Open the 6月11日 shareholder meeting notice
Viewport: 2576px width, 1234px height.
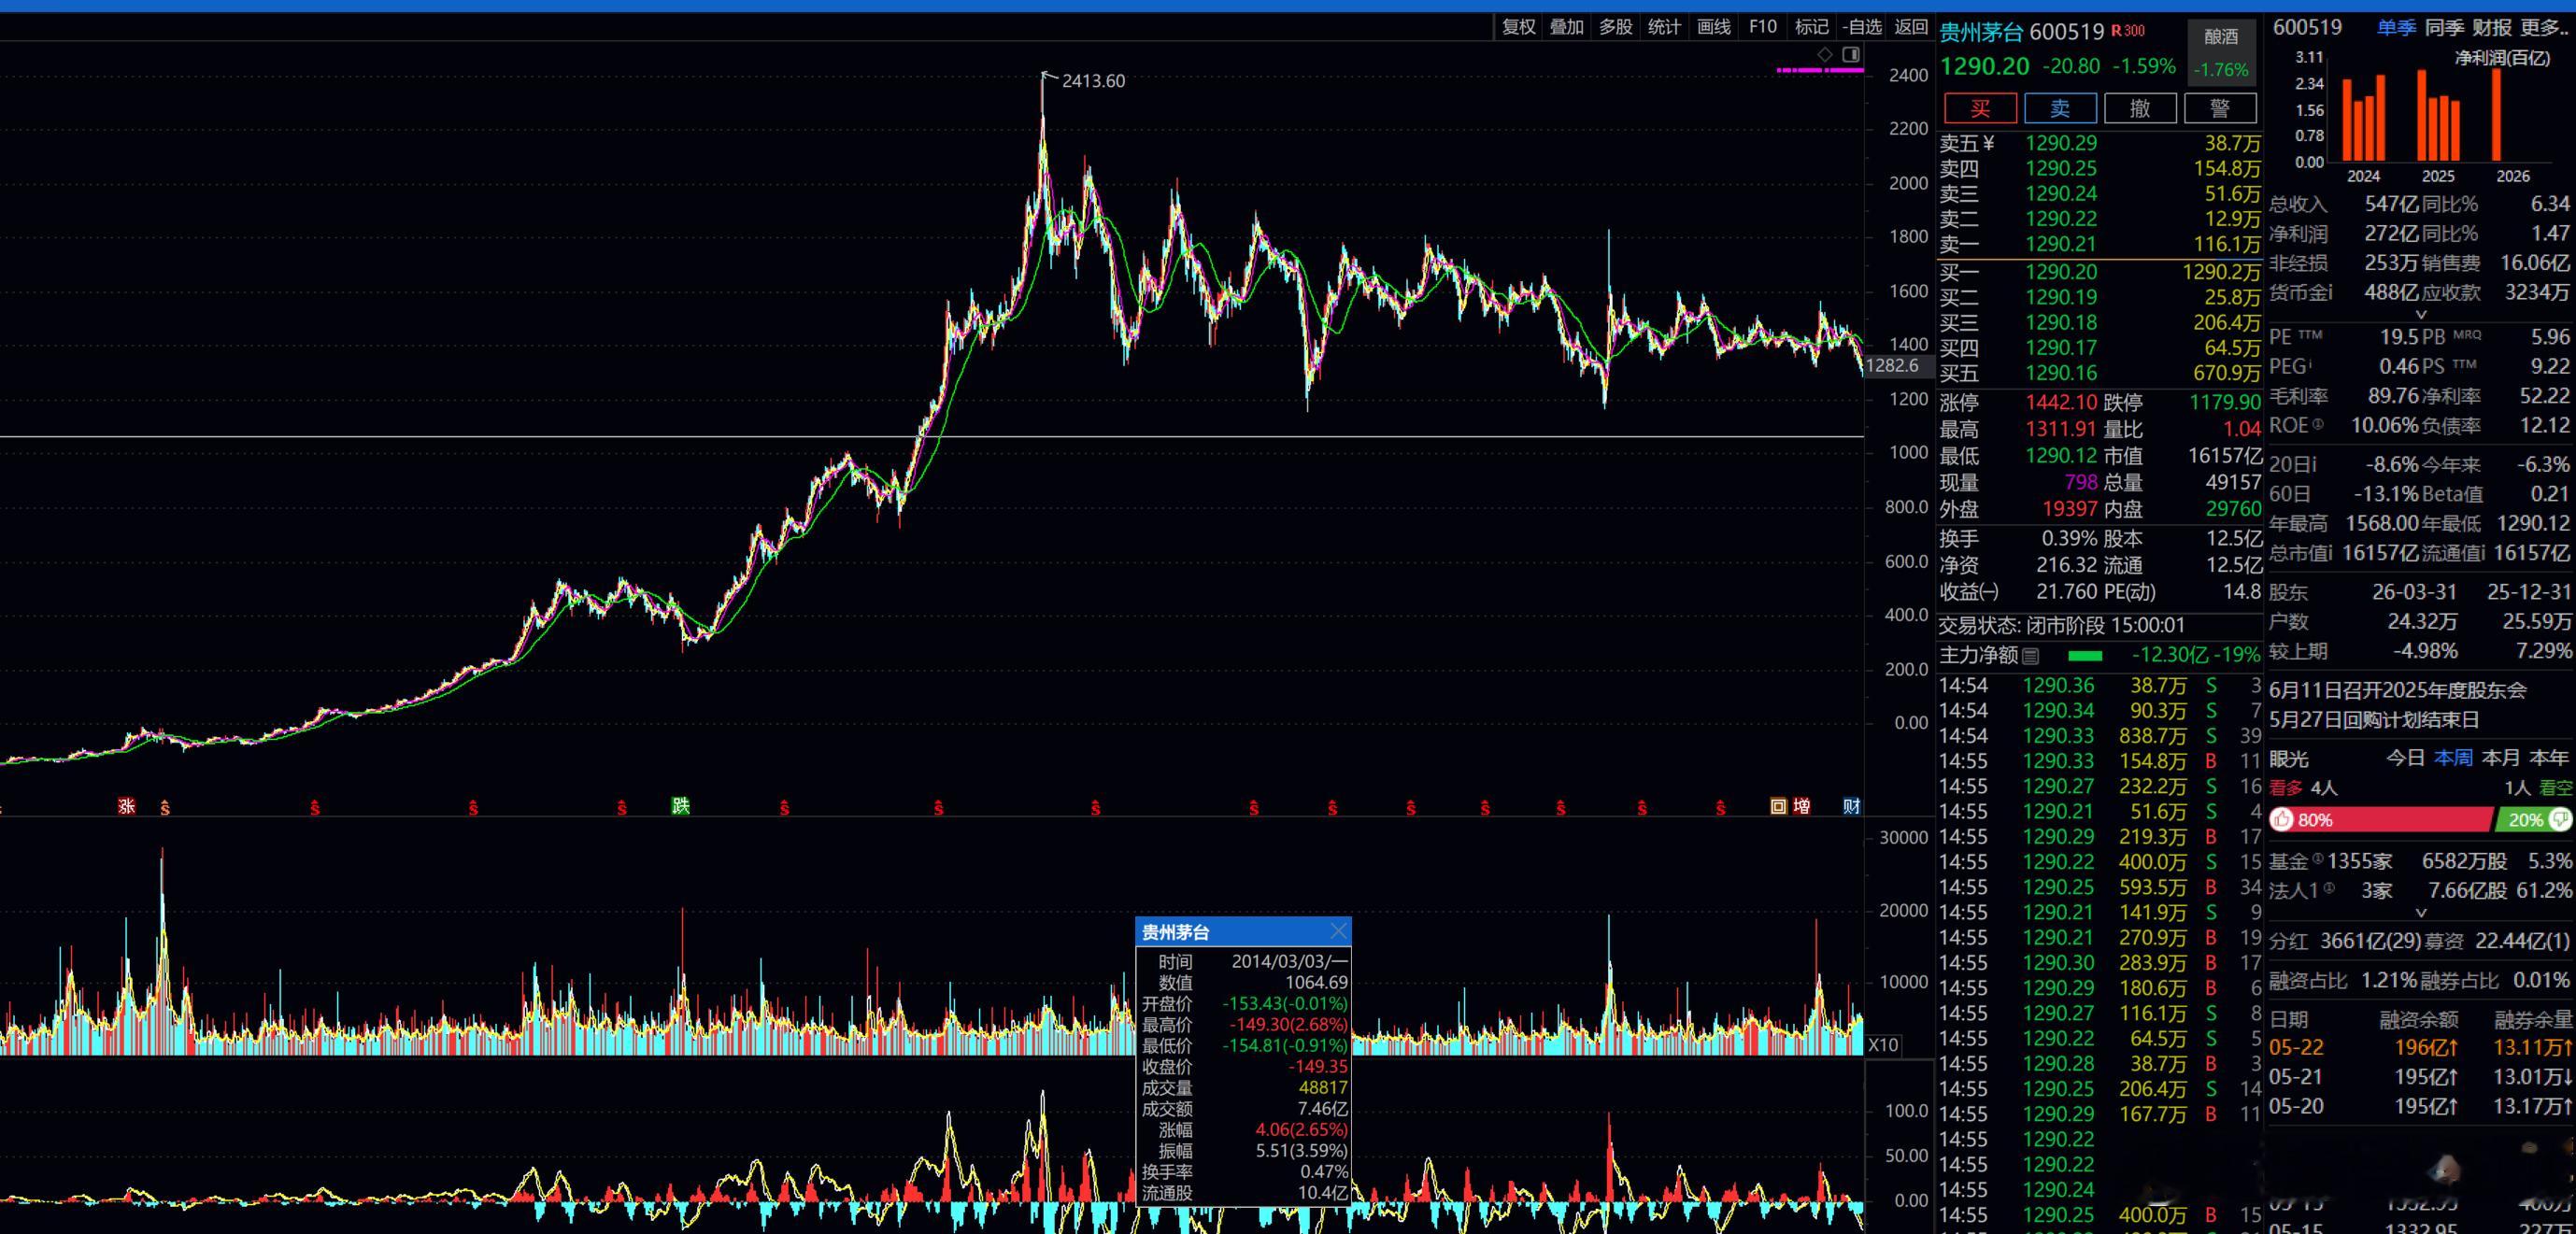(x=2398, y=690)
